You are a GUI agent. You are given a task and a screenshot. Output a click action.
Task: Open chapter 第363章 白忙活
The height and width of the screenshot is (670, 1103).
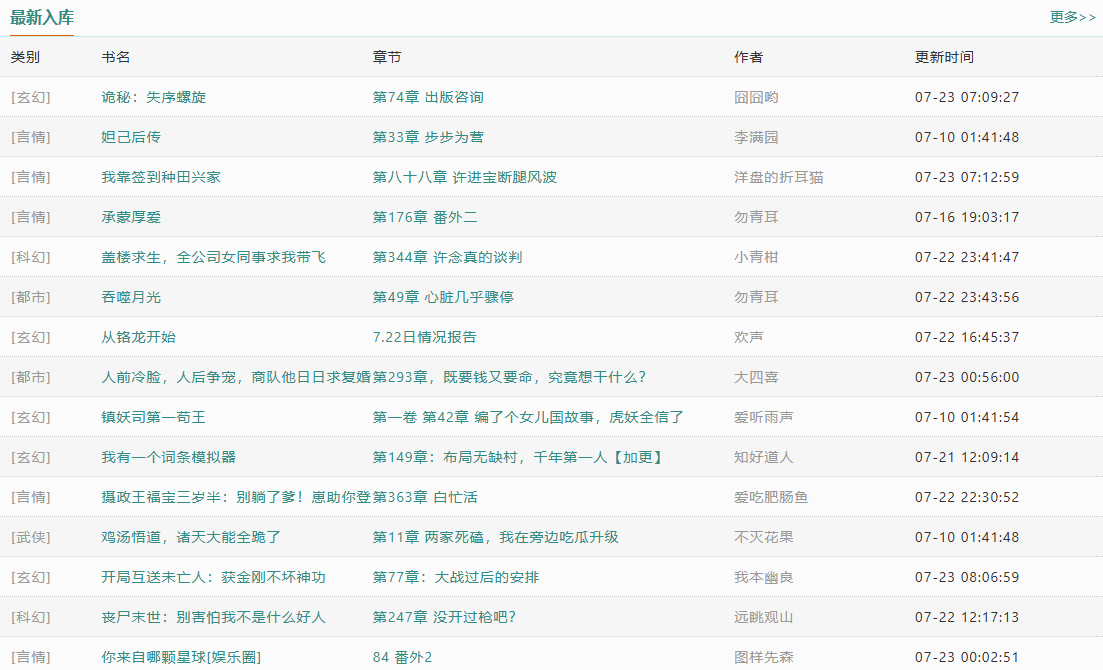(x=425, y=498)
